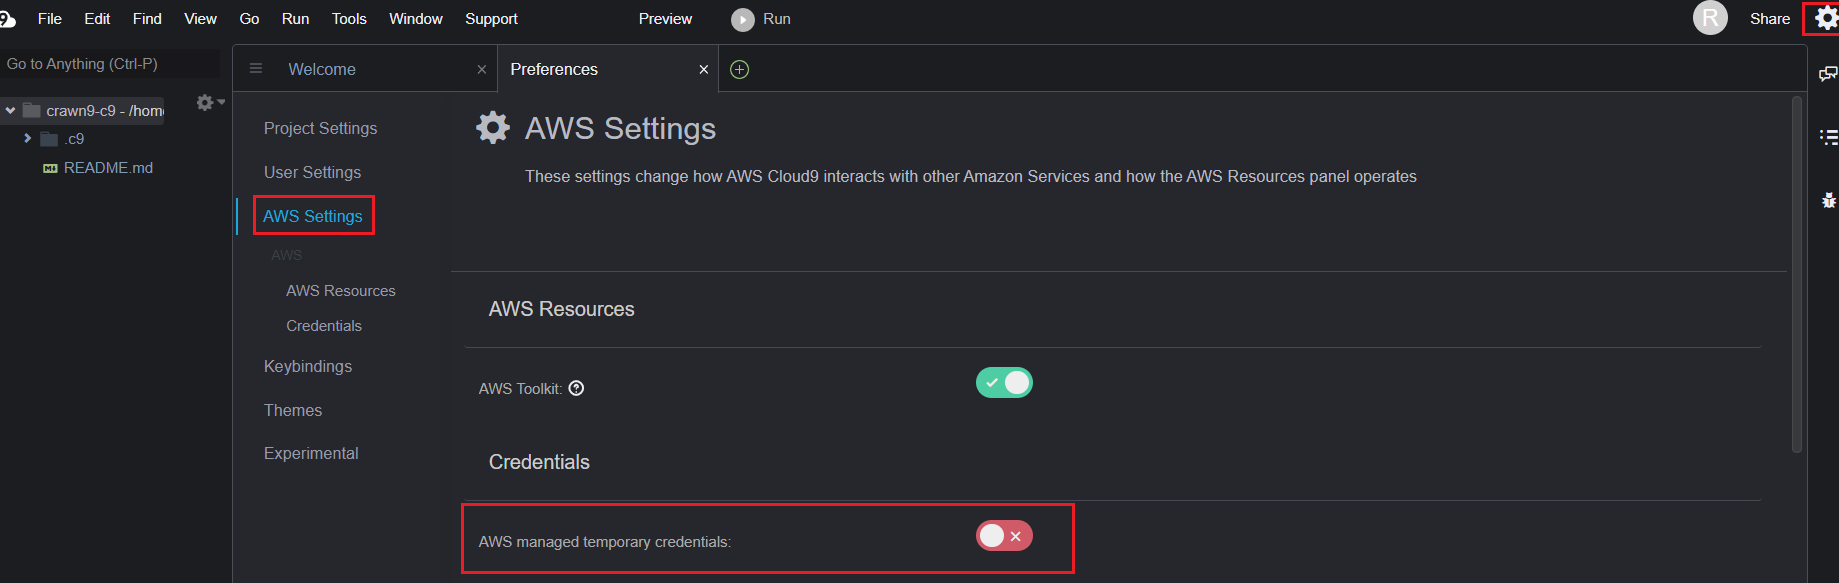The image size is (1839, 583).
Task: Click the README.md file icon
Action: click(x=50, y=168)
